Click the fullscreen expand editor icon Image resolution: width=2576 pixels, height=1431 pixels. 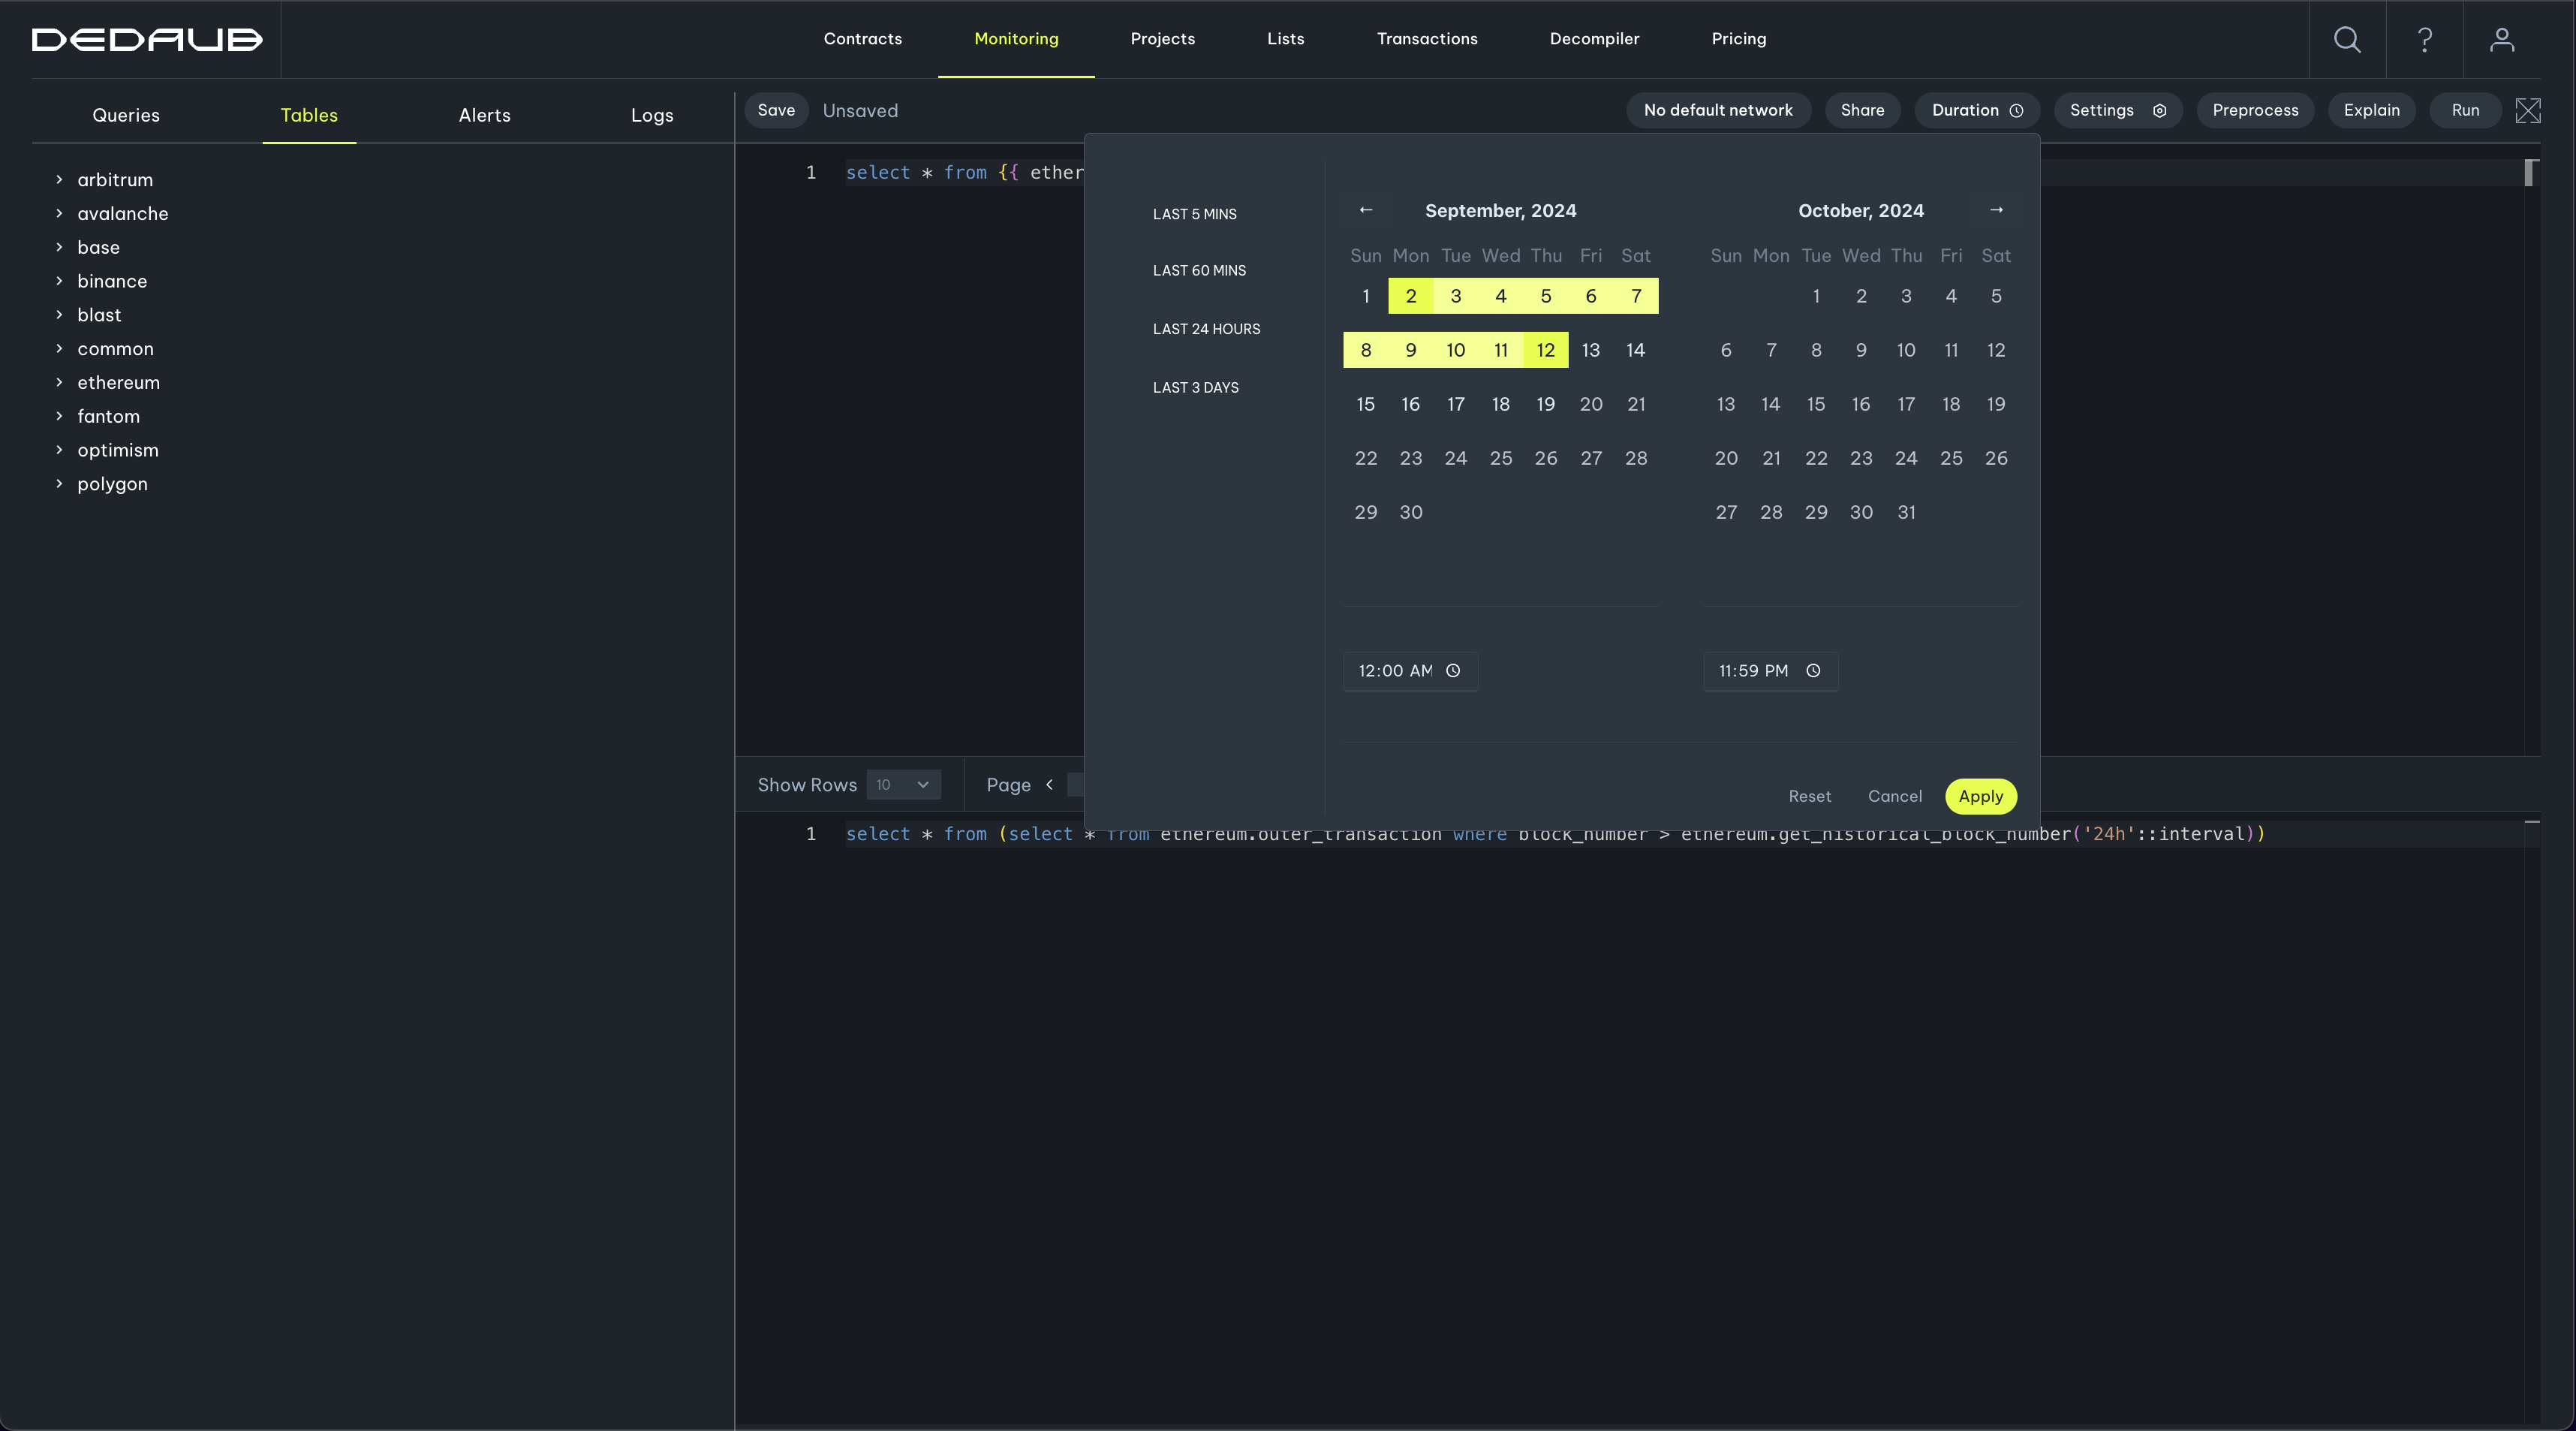pos(2528,110)
